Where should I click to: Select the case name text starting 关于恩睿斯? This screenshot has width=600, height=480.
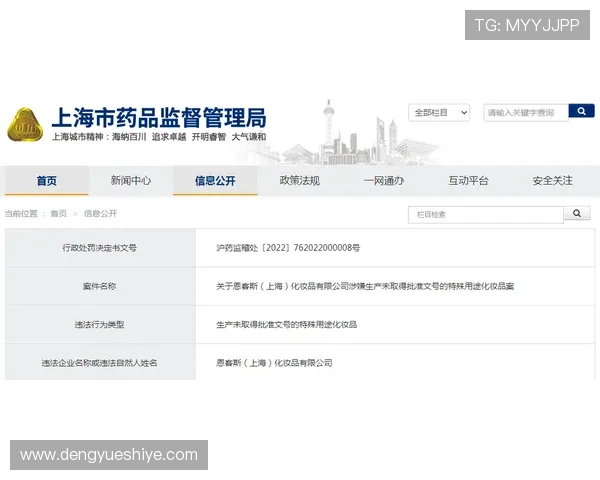point(365,286)
